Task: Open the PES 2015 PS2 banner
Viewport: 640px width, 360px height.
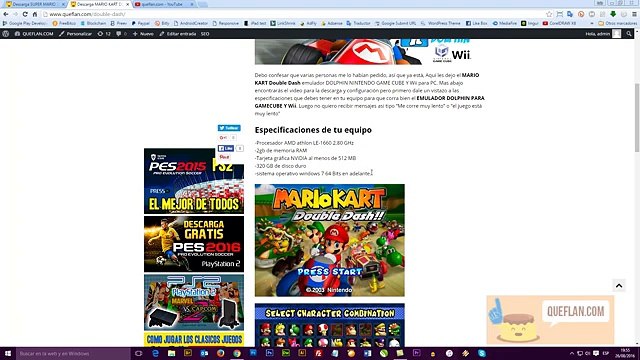Action: tap(194, 181)
